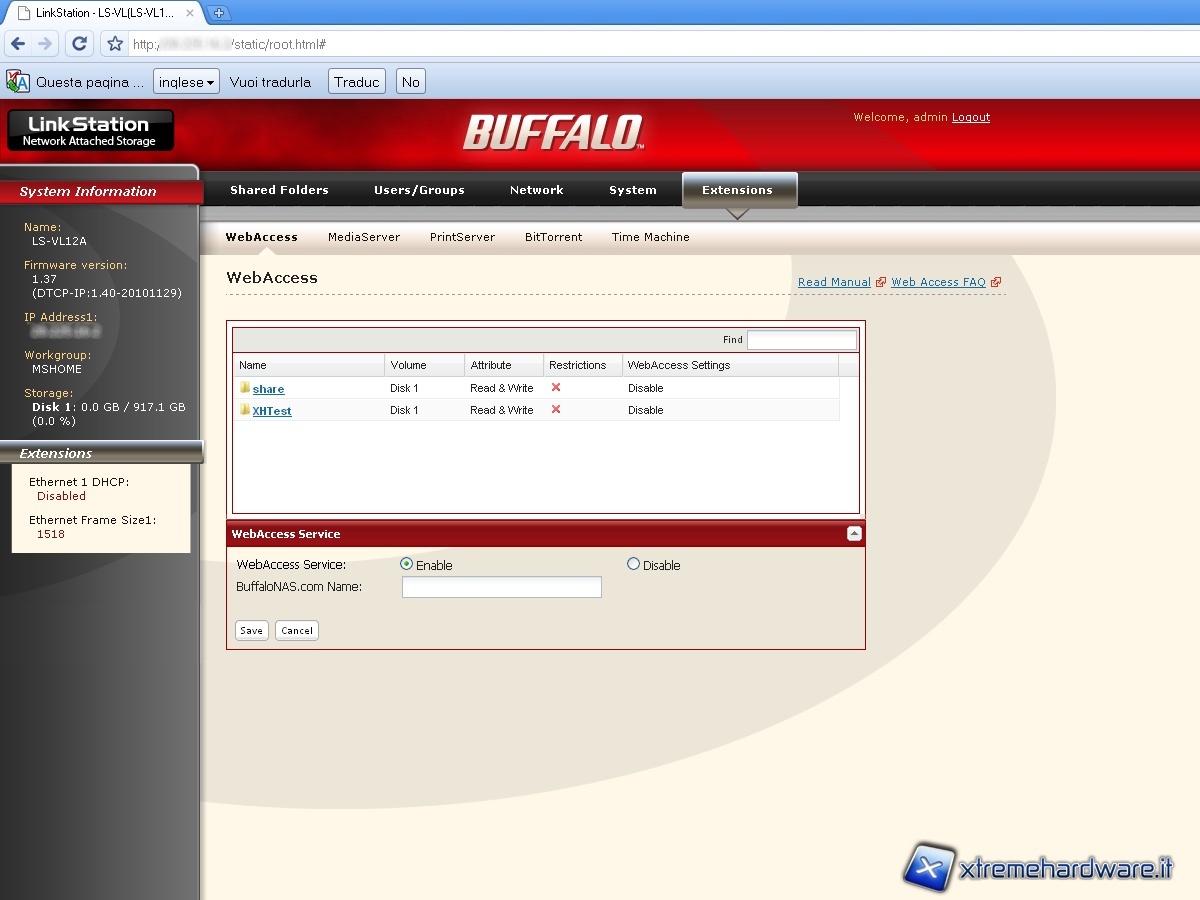Screen dimensions: 1200x900
Task: Click the Find search field
Action: pos(801,340)
